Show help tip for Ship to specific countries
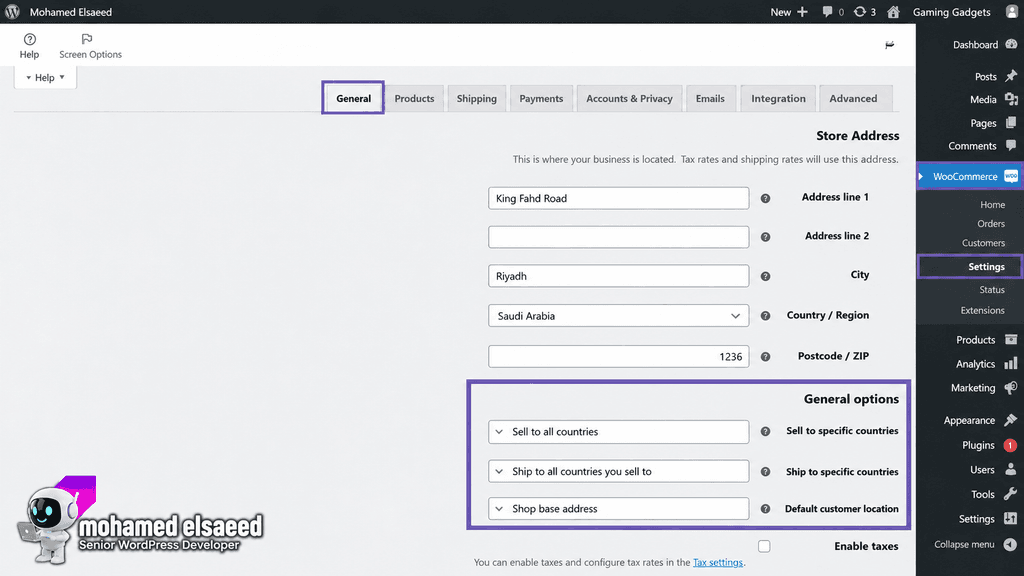The width and height of the screenshot is (1024, 576). (x=765, y=472)
